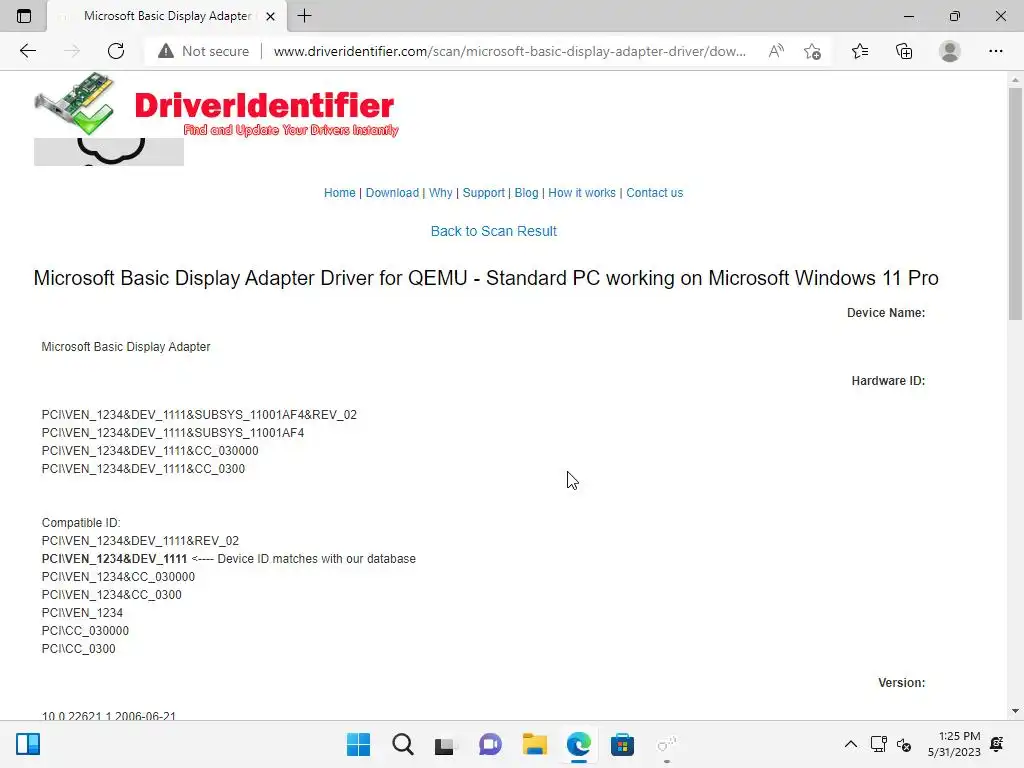Click the Version: label
Screen dimensions: 1024x768
click(x=901, y=682)
